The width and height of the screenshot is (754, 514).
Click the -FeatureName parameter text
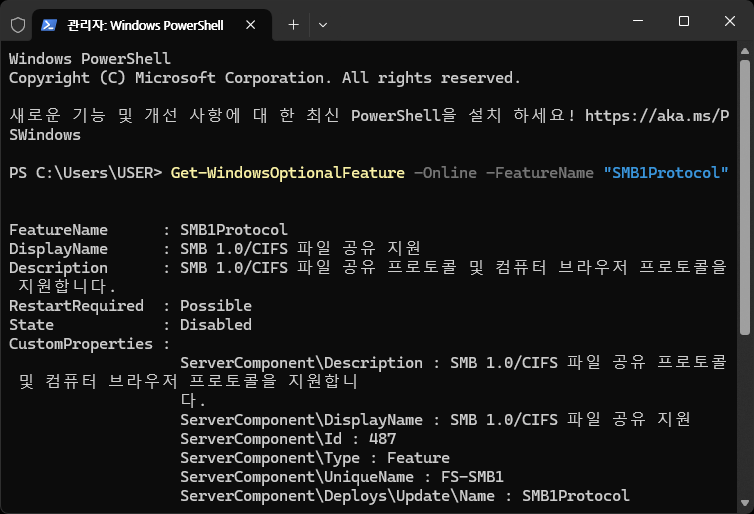click(x=540, y=173)
